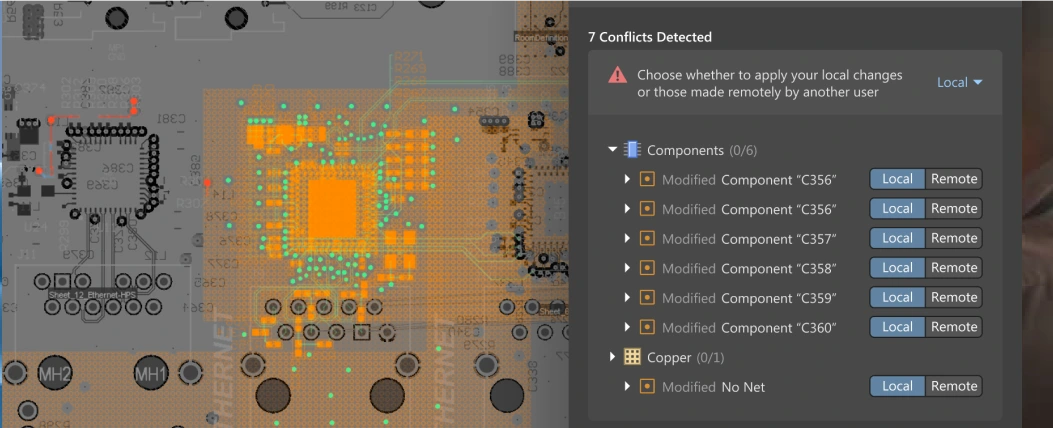Choose Remote for Component C357

click(954, 238)
